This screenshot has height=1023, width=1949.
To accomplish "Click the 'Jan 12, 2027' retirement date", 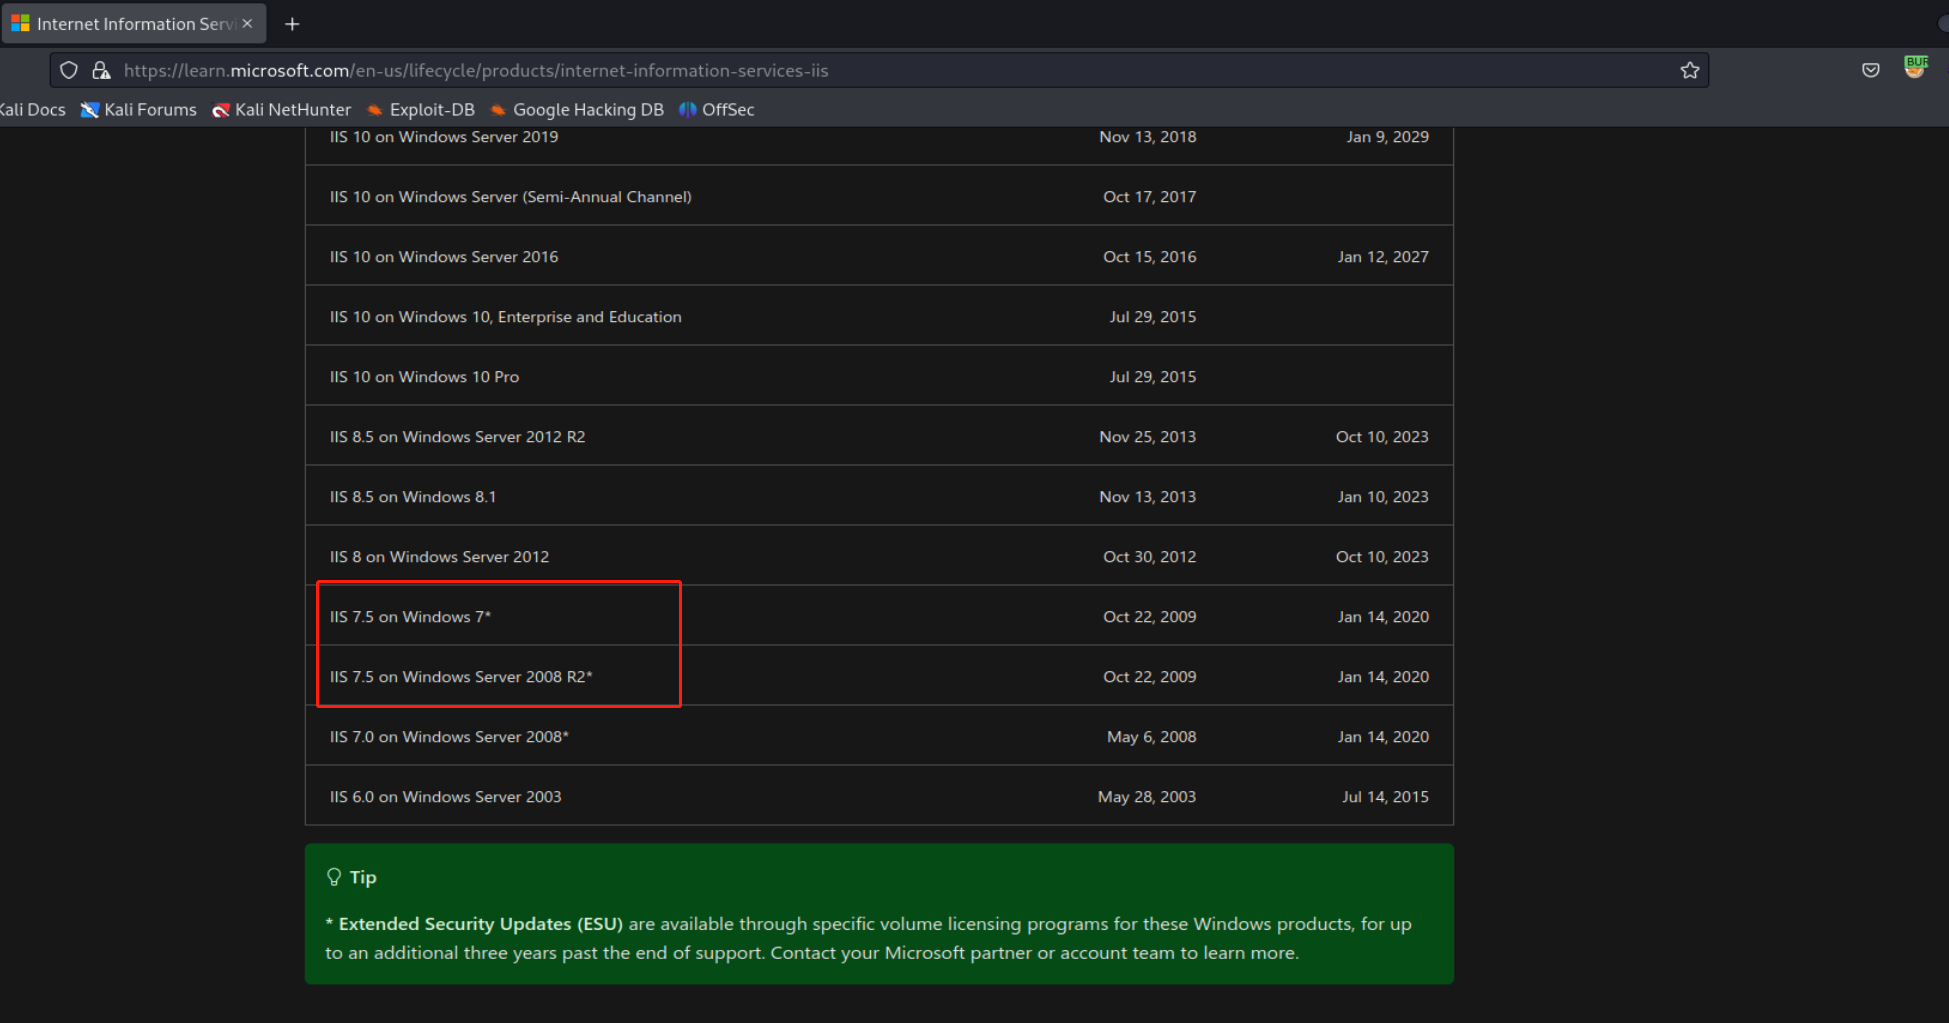I will click(1383, 257).
